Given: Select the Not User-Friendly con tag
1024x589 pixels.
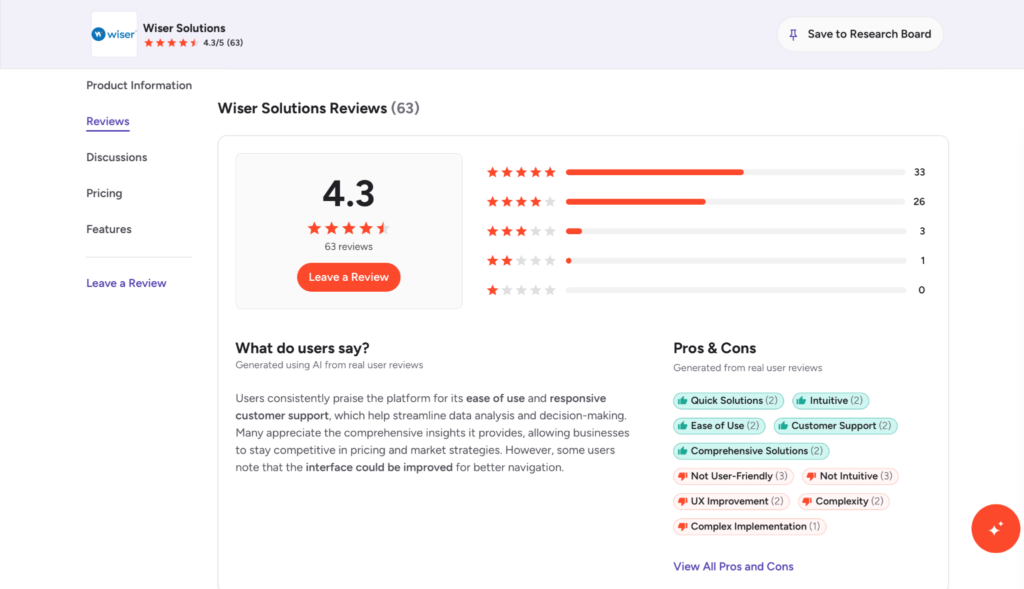Looking at the screenshot, I should 733,476.
